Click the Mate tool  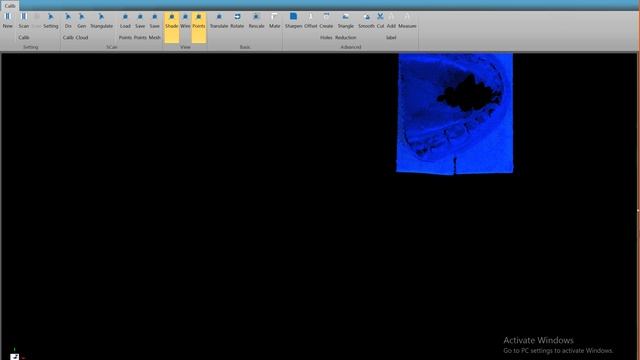[275, 21]
